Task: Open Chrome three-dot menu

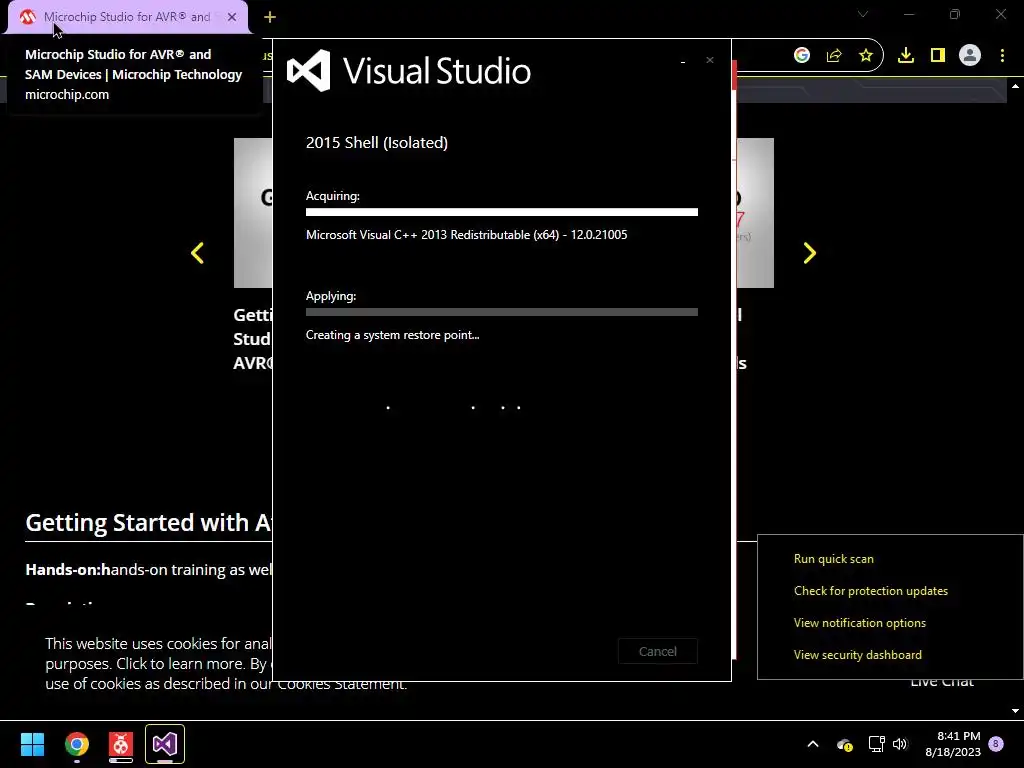Action: pos(1002,56)
